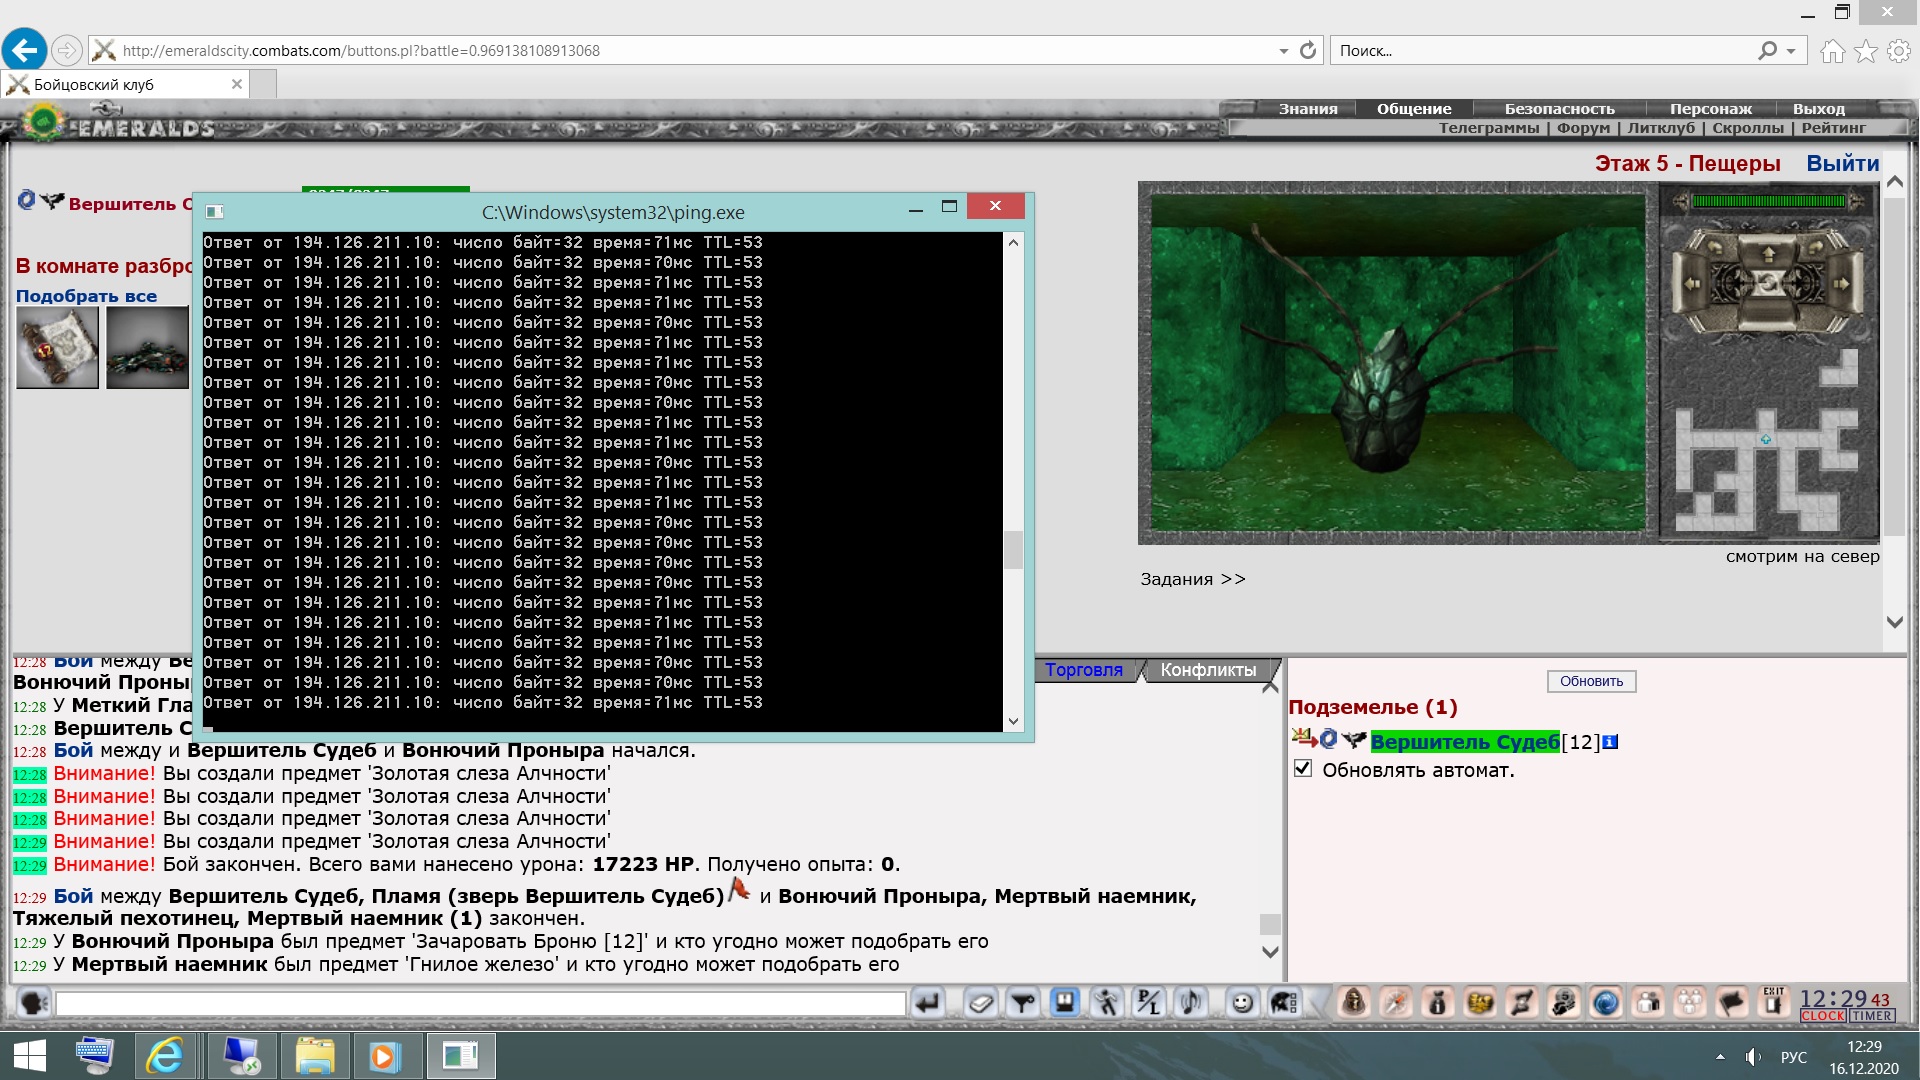The image size is (1920, 1080).
Task: Click the black flag icon in bottom toolbar
Action: (x=1732, y=1002)
